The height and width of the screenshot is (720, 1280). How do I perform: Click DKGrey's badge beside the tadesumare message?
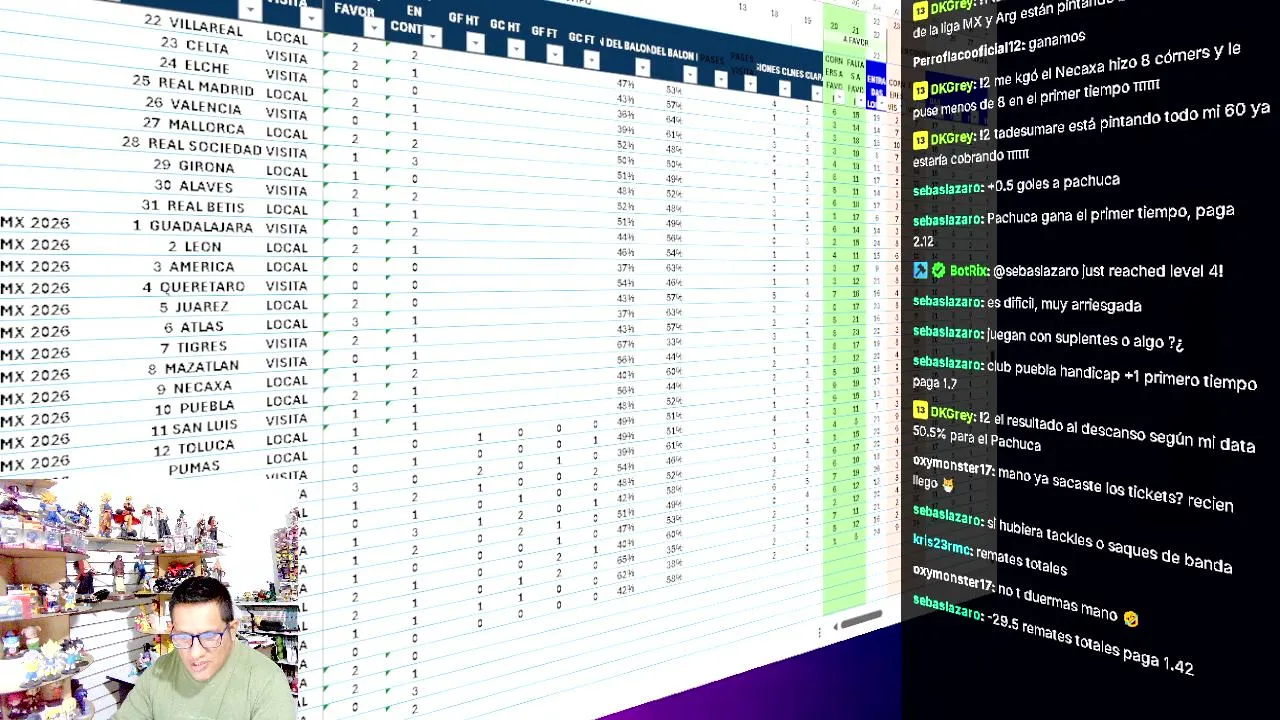920,140
